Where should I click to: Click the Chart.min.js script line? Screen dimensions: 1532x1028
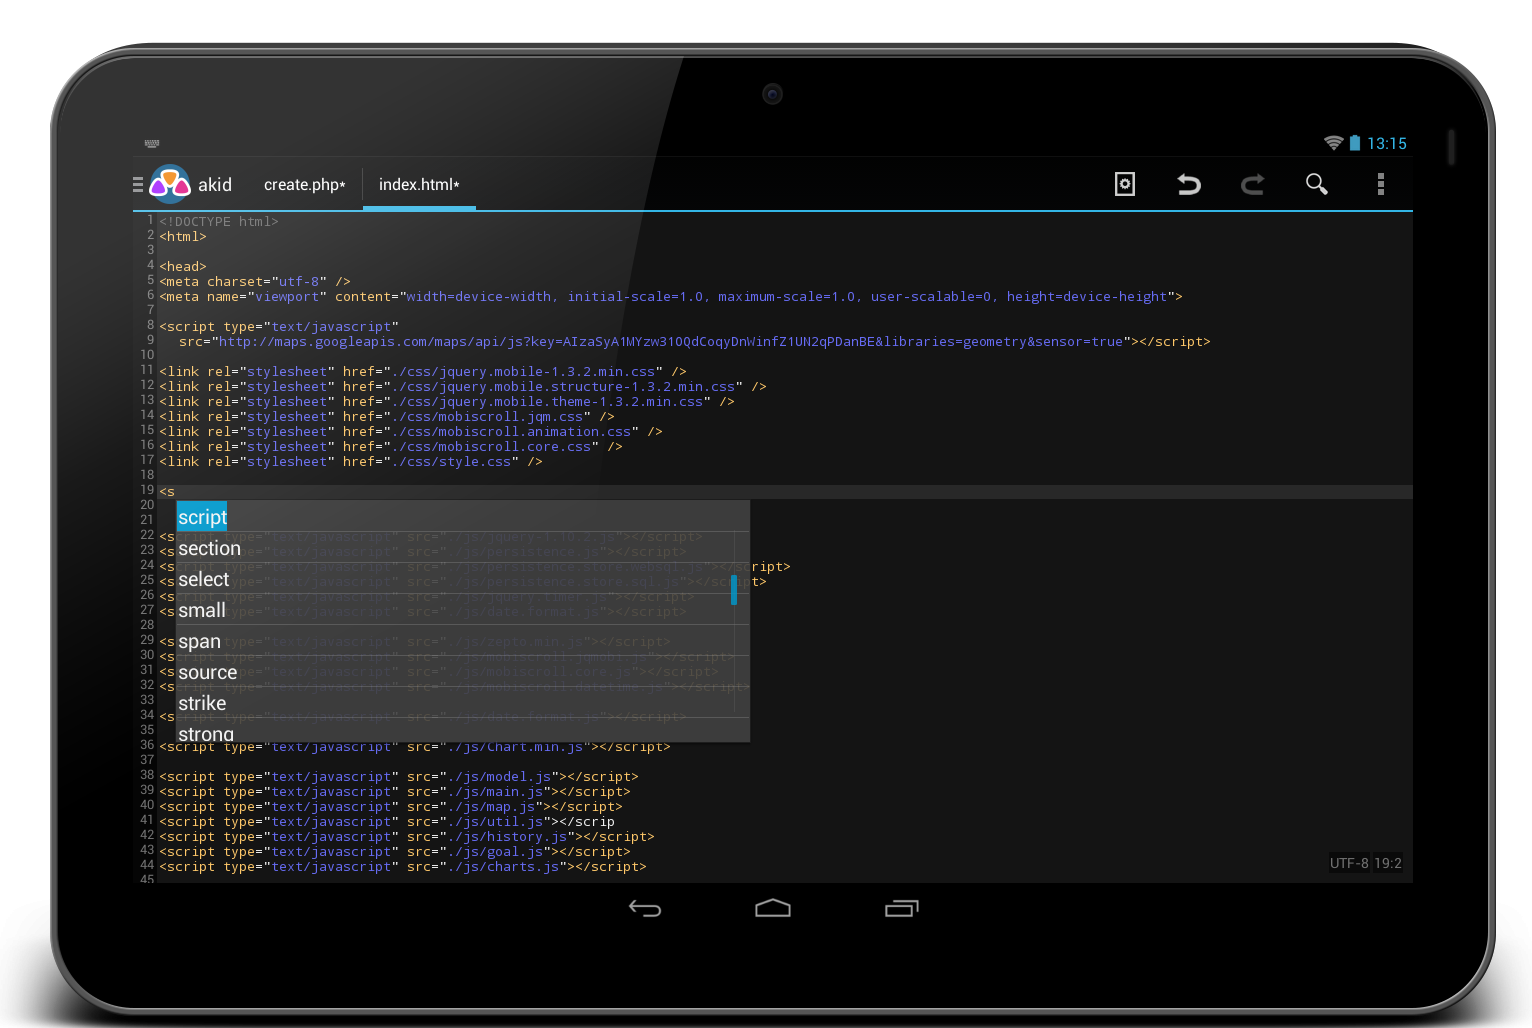coord(415,747)
